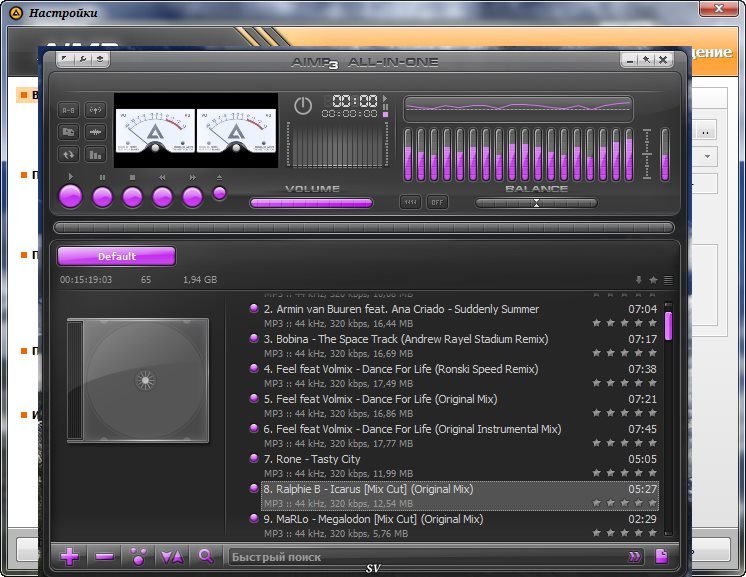The height and width of the screenshot is (577, 746).
Task: Skip to the next track
Action: 192,196
